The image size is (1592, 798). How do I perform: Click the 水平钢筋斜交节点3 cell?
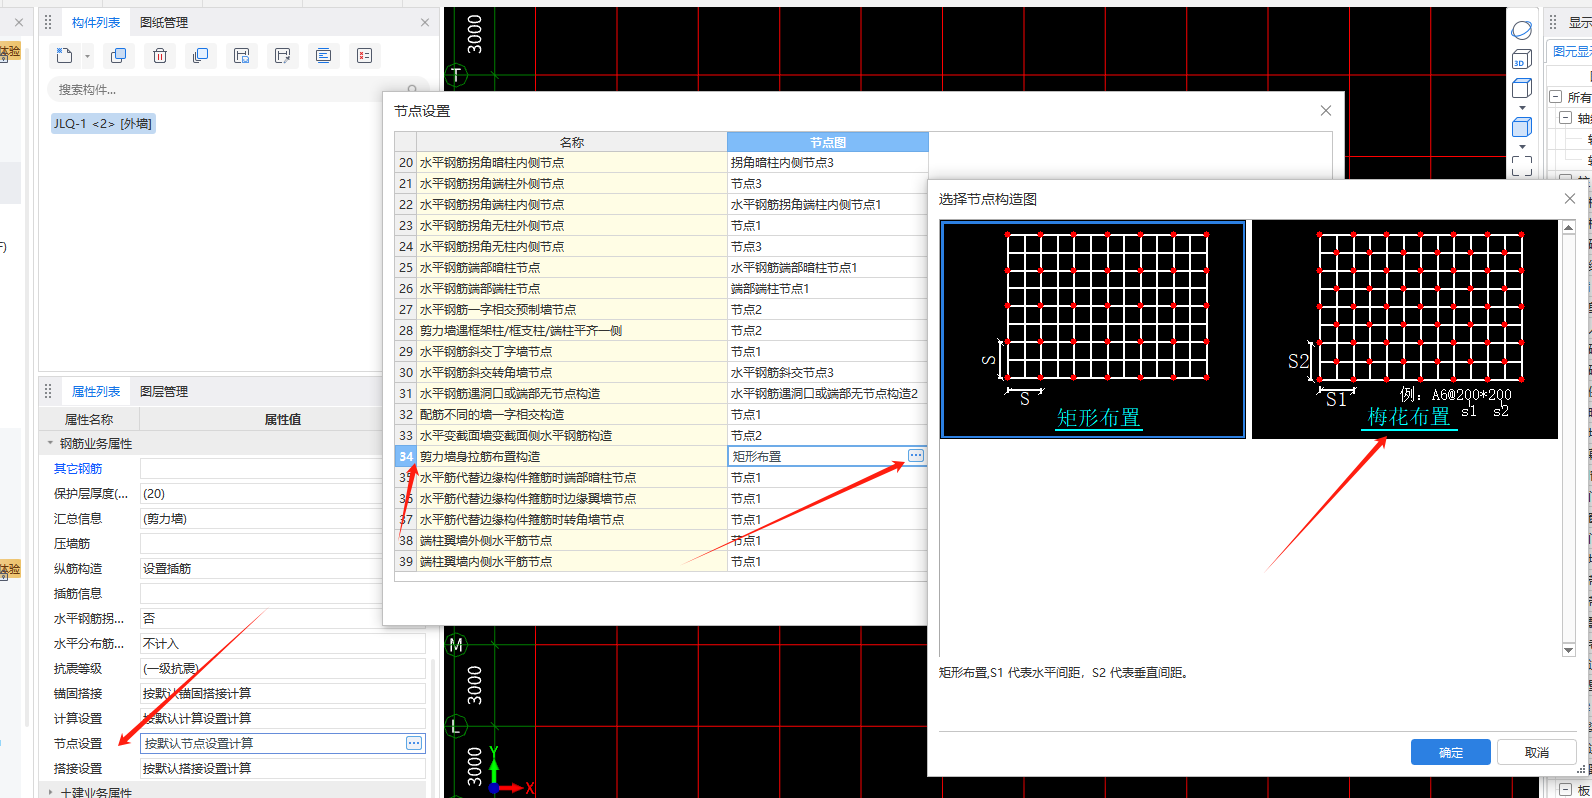[827, 372]
